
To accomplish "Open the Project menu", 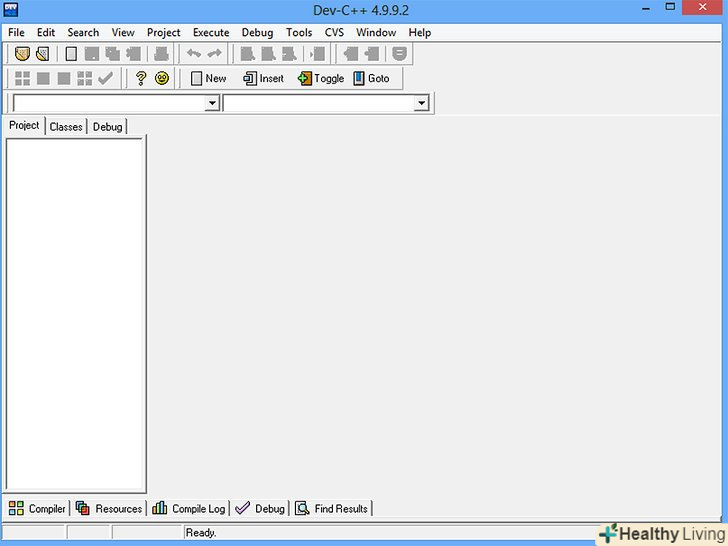I will [x=163, y=32].
